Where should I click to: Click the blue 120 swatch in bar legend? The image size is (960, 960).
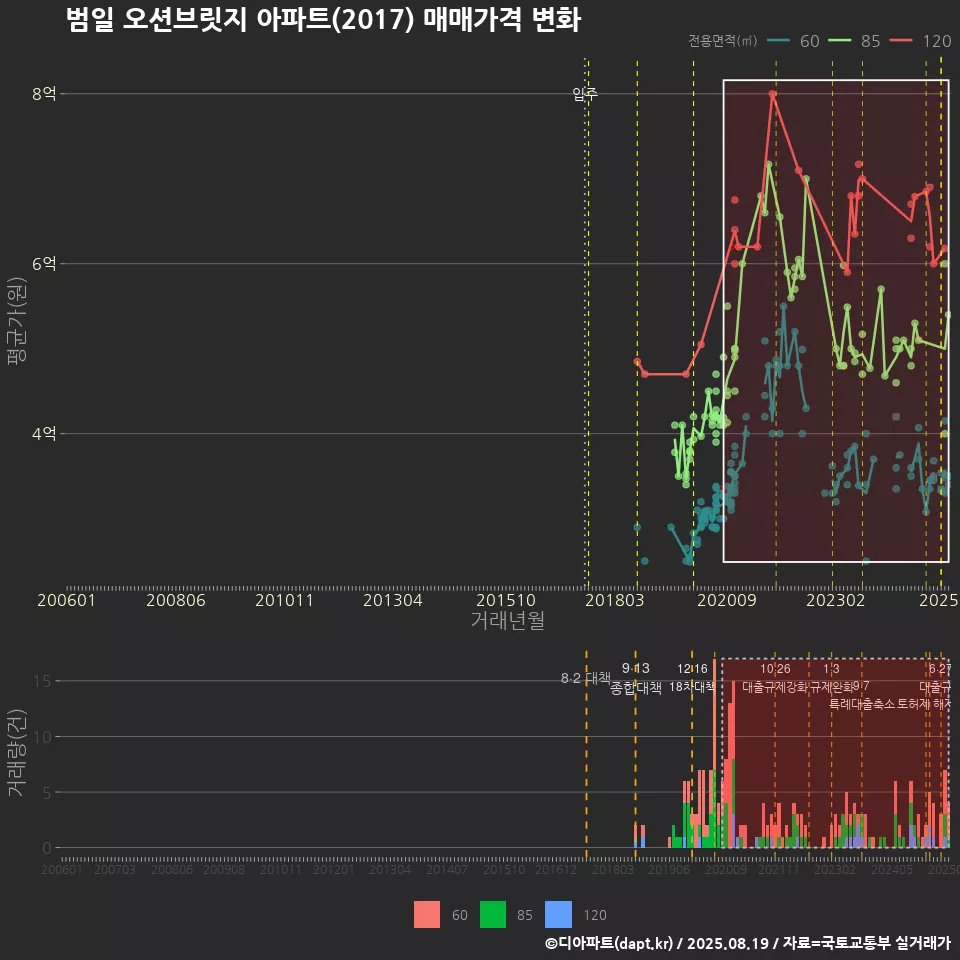coord(558,915)
